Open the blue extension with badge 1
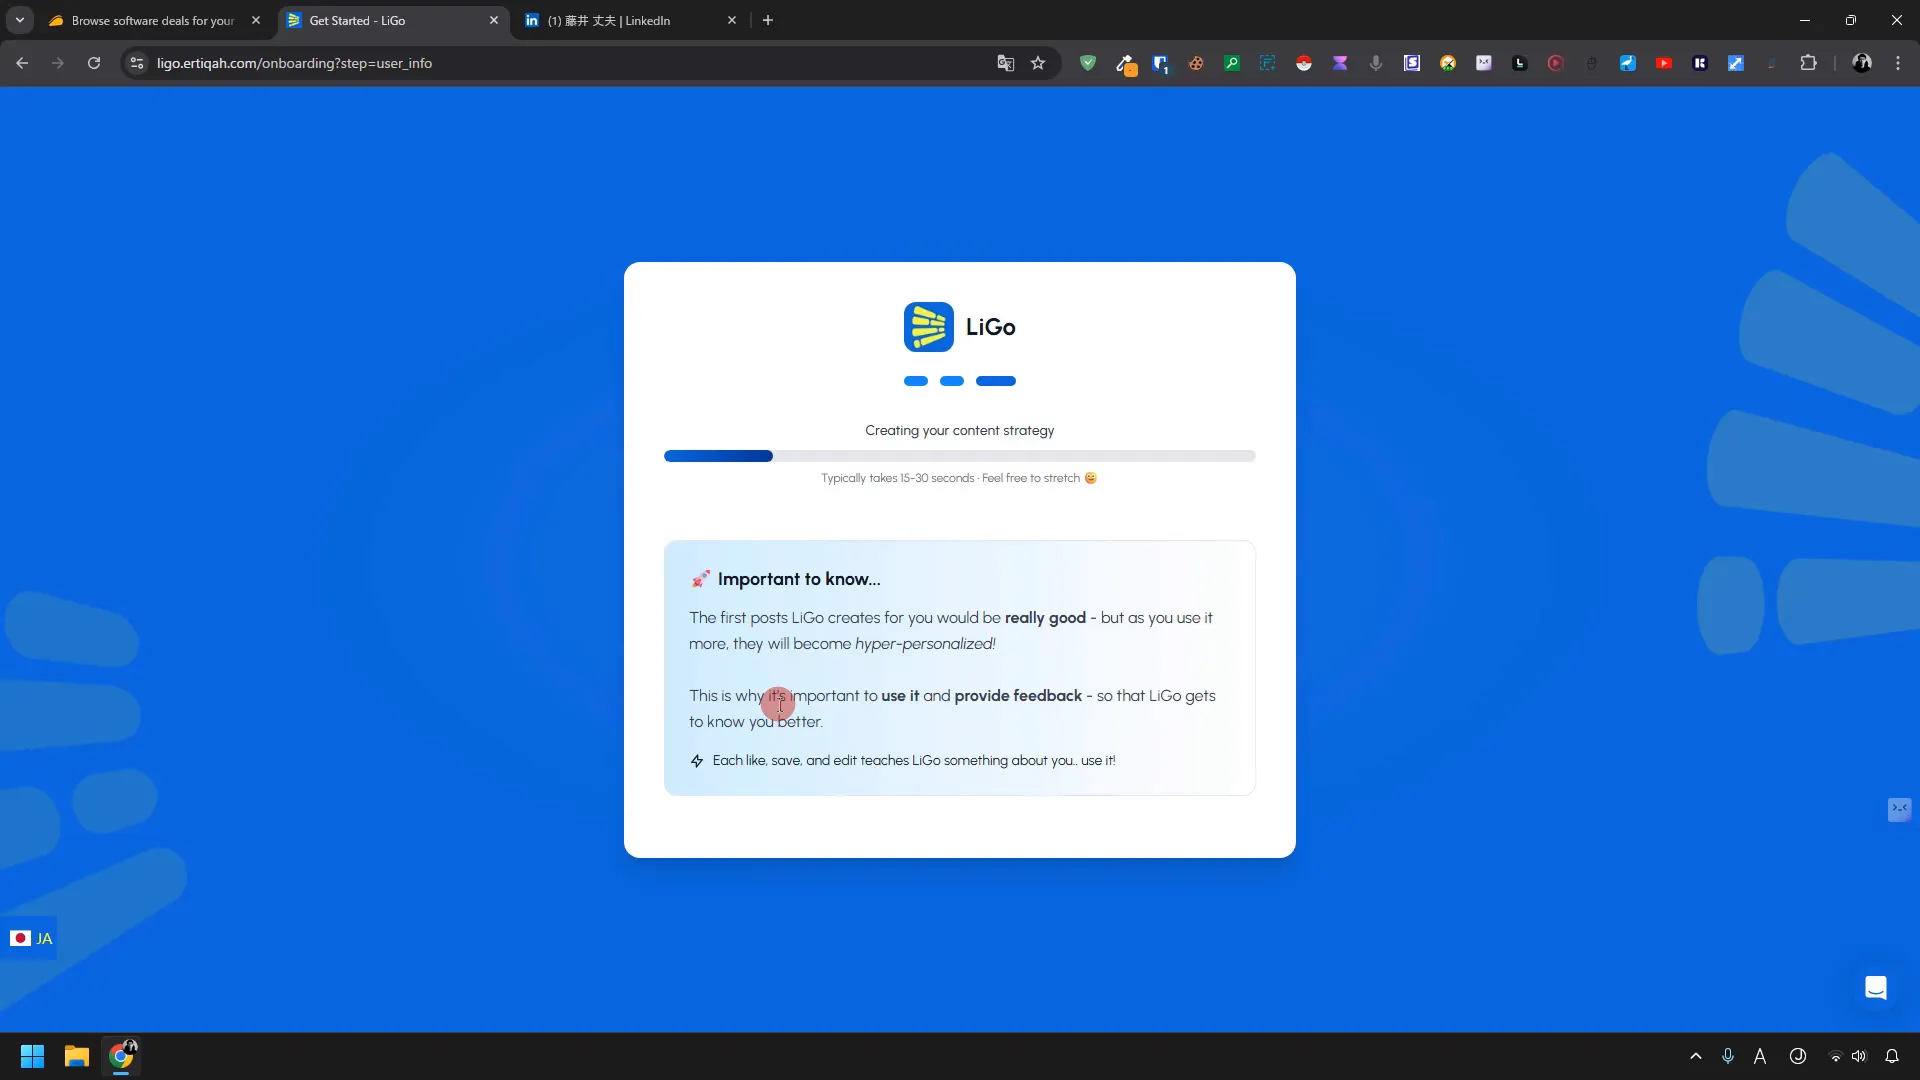Screen dimensions: 1920x1080 [1160, 64]
